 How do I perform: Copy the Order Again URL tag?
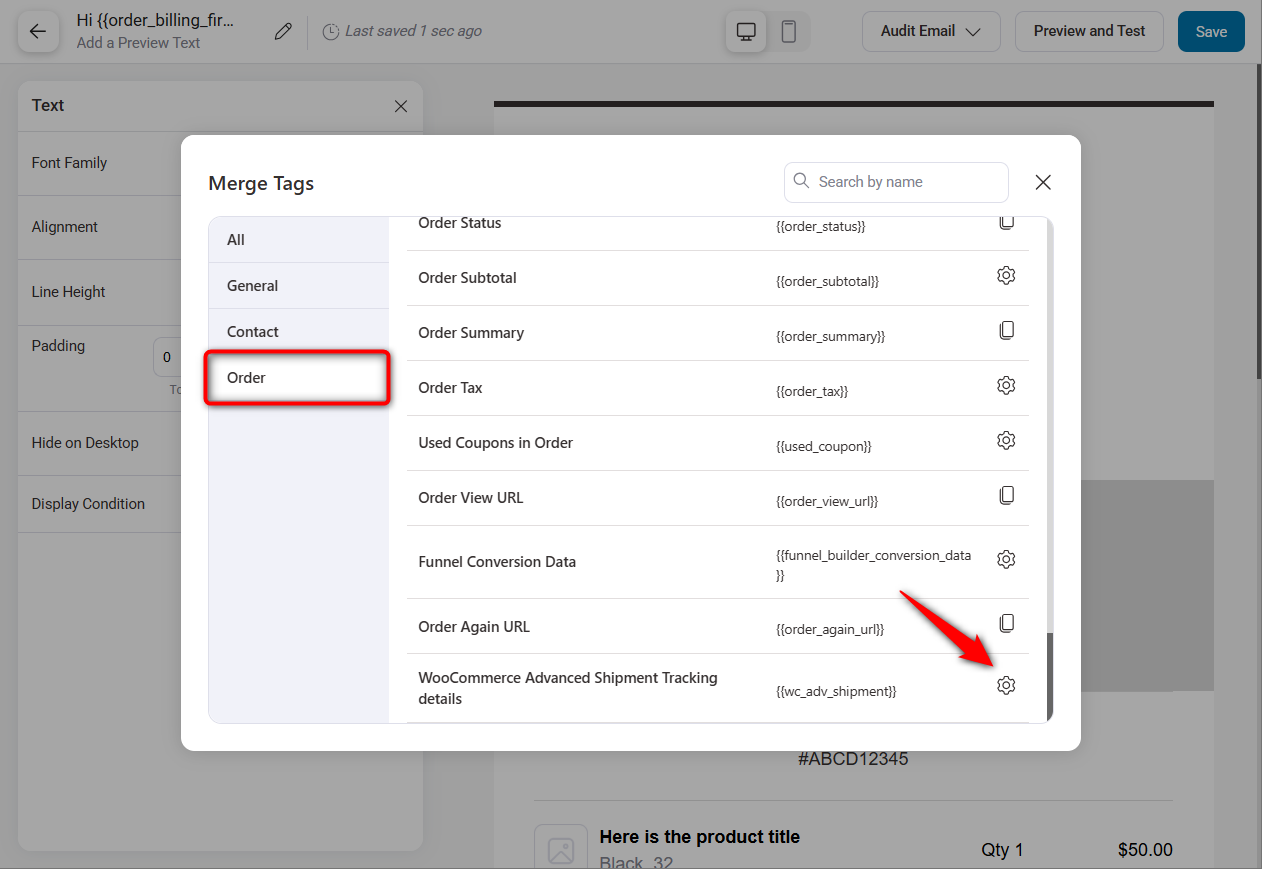click(x=1006, y=623)
